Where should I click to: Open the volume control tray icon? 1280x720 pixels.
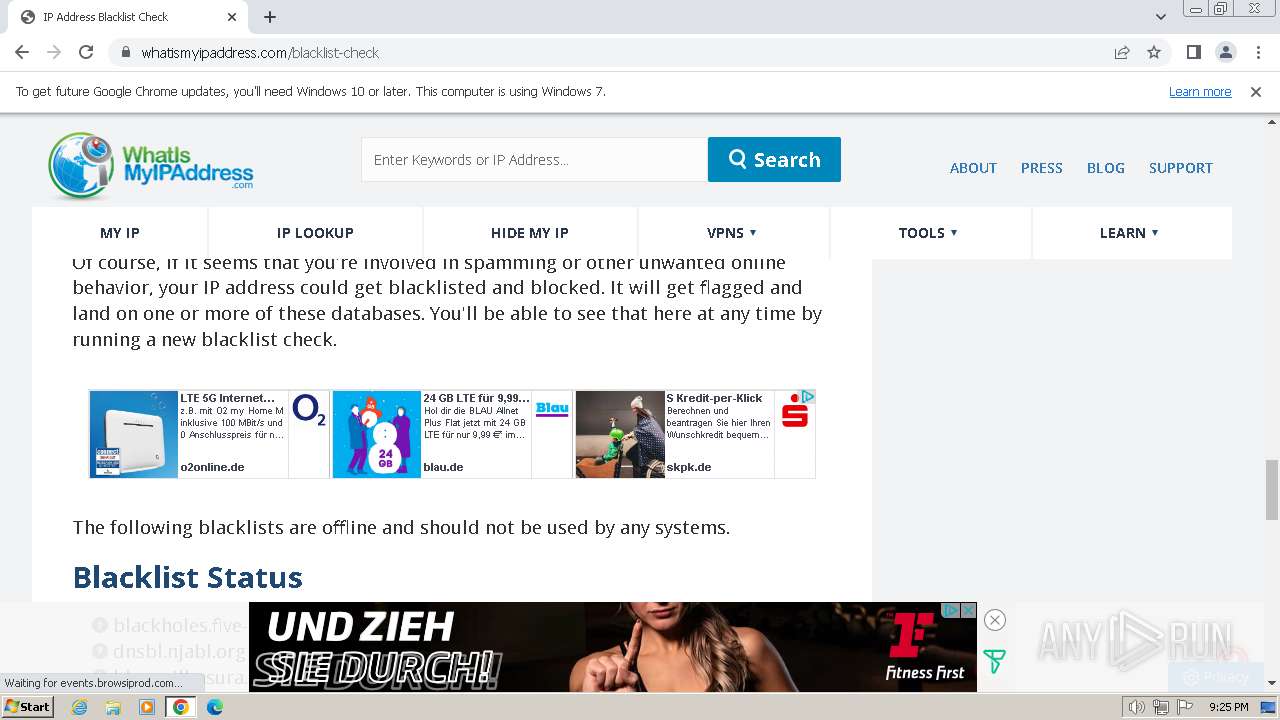pyautogui.click(x=1137, y=707)
